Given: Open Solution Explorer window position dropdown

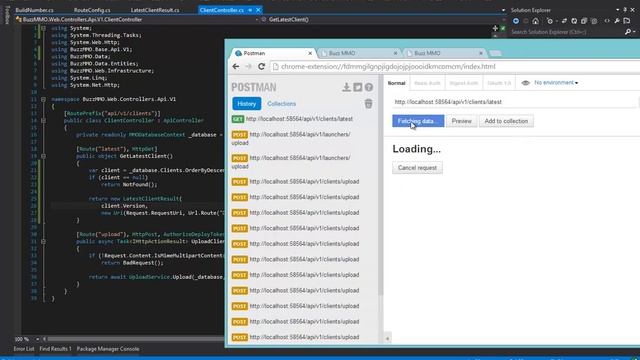Looking at the screenshot, I should (617, 10).
